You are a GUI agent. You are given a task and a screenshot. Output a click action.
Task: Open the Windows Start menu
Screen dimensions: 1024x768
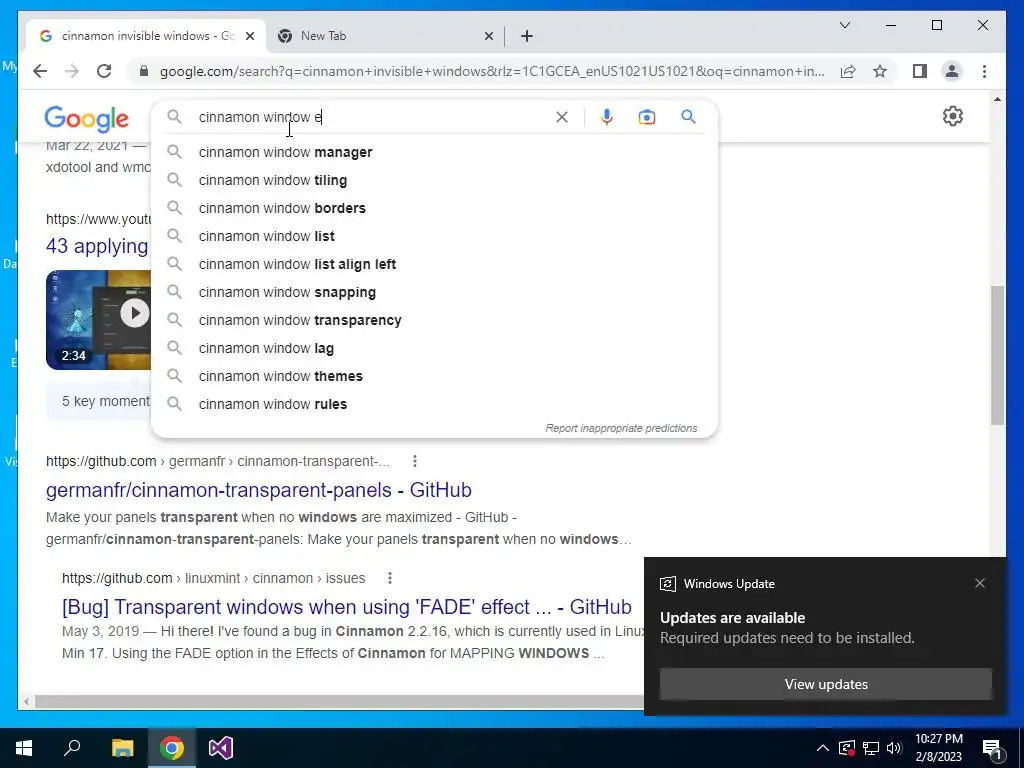24,748
